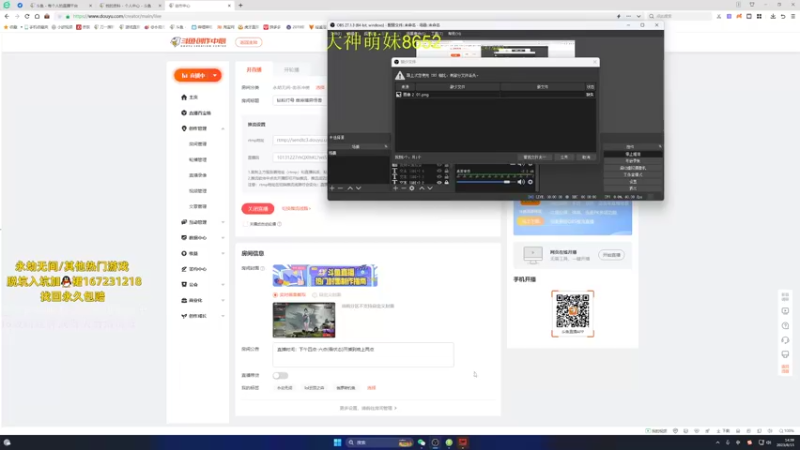This screenshot has width=800, height=450.
Task: Click the highlighted top button in OBS controls panel
Action: click(633, 154)
